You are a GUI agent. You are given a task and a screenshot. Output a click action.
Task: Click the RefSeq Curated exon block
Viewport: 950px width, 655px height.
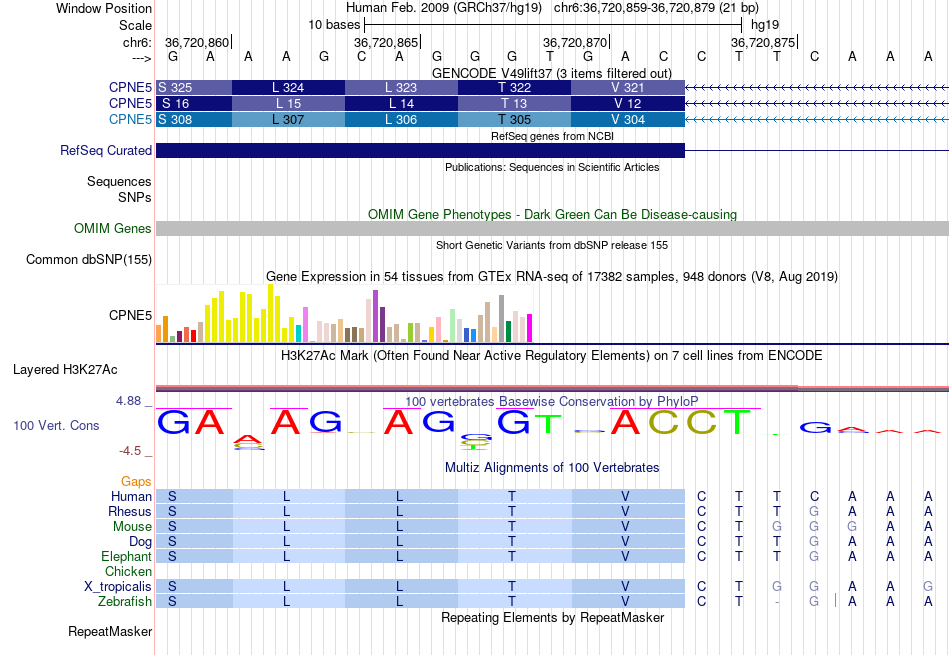420,150
